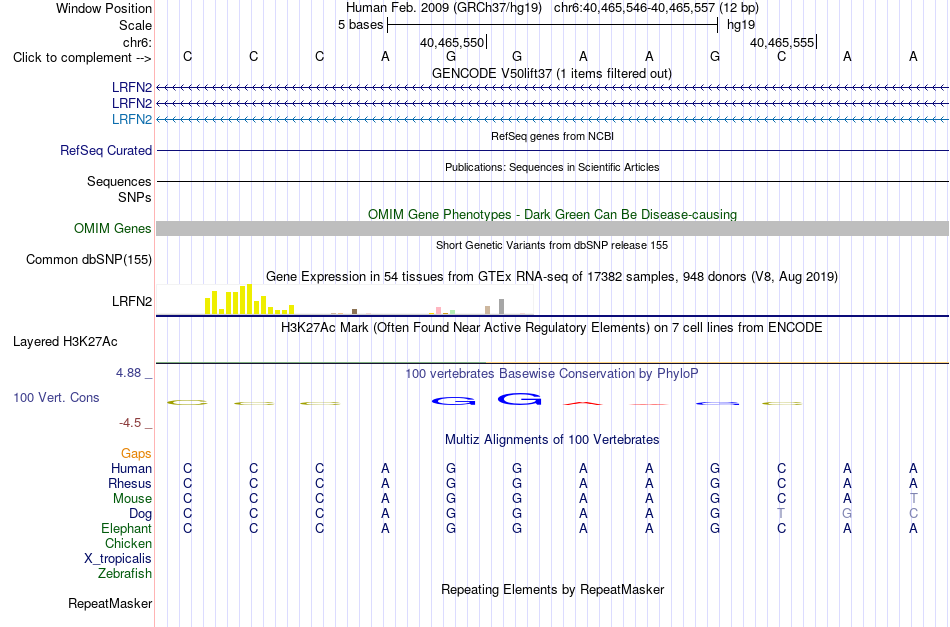Select the 'RepeatMasker' side label
Image resolution: width=950 pixels, height=627 pixels.
110,603
